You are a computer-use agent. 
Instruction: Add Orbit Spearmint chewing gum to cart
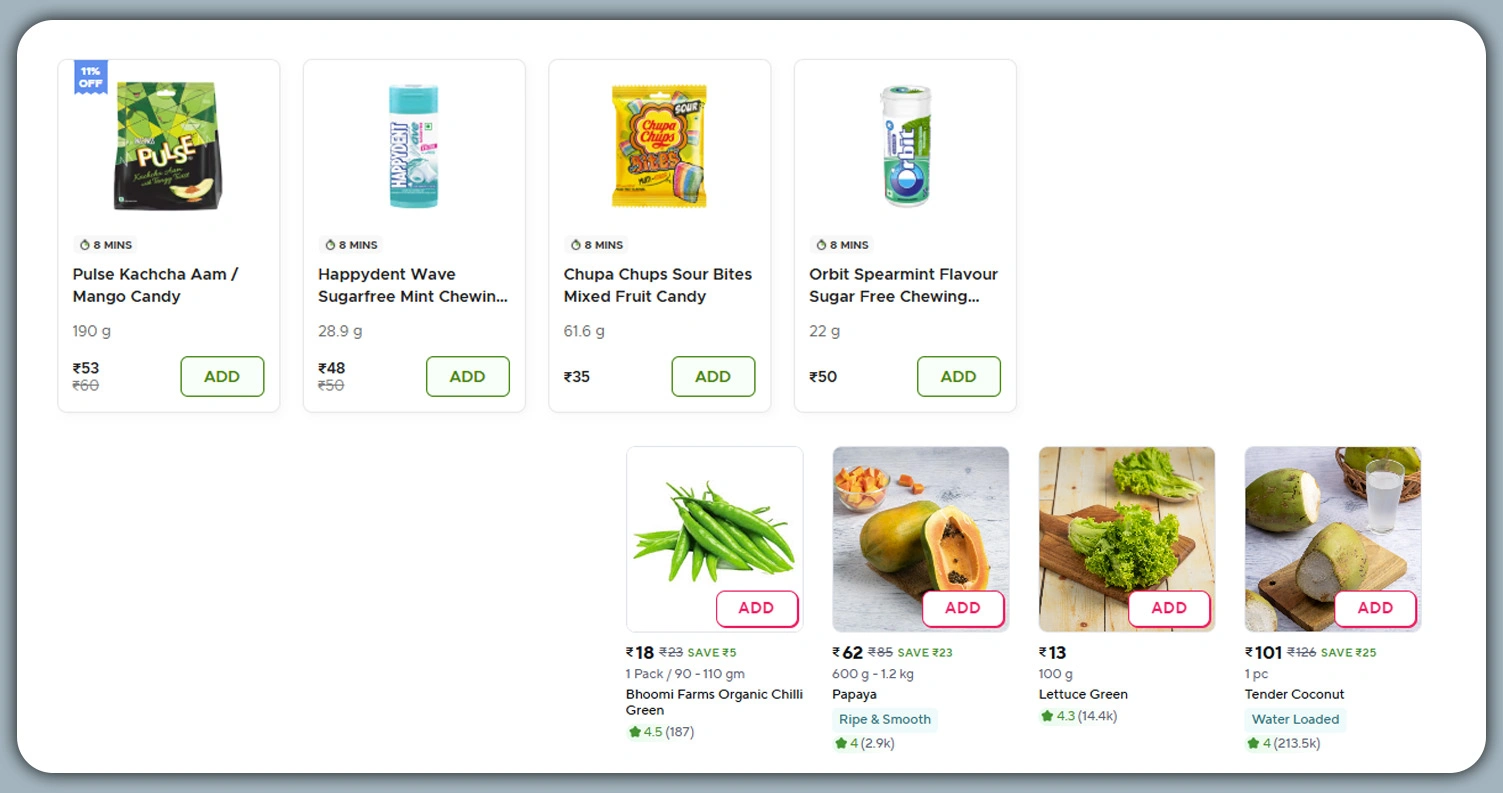pos(958,376)
